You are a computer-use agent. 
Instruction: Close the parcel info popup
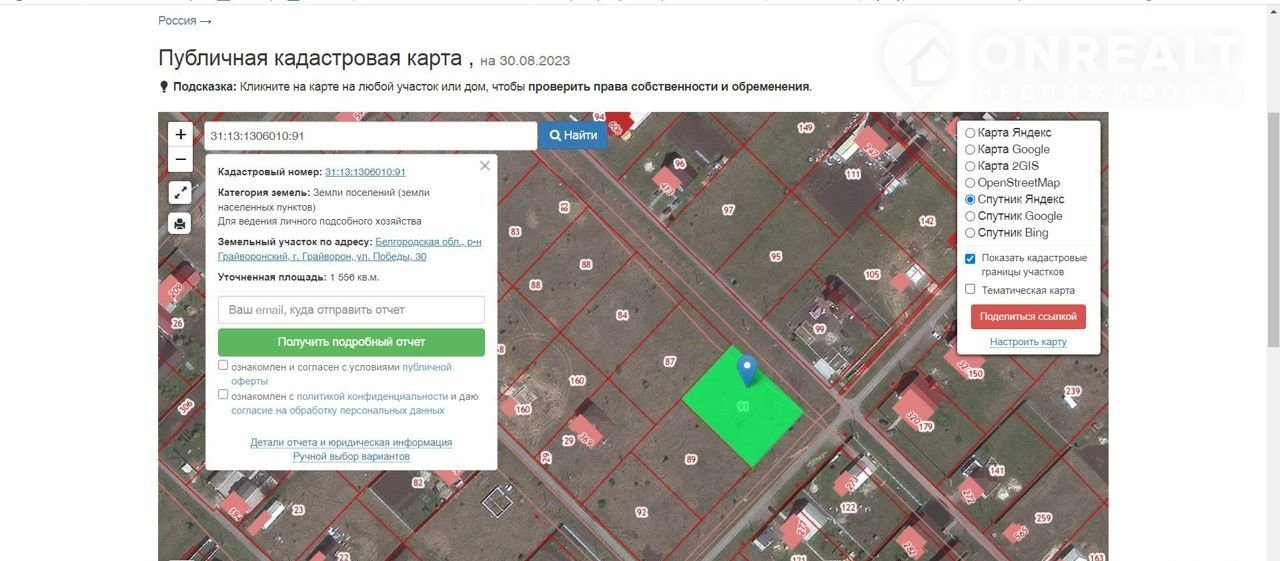click(x=485, y=166)
